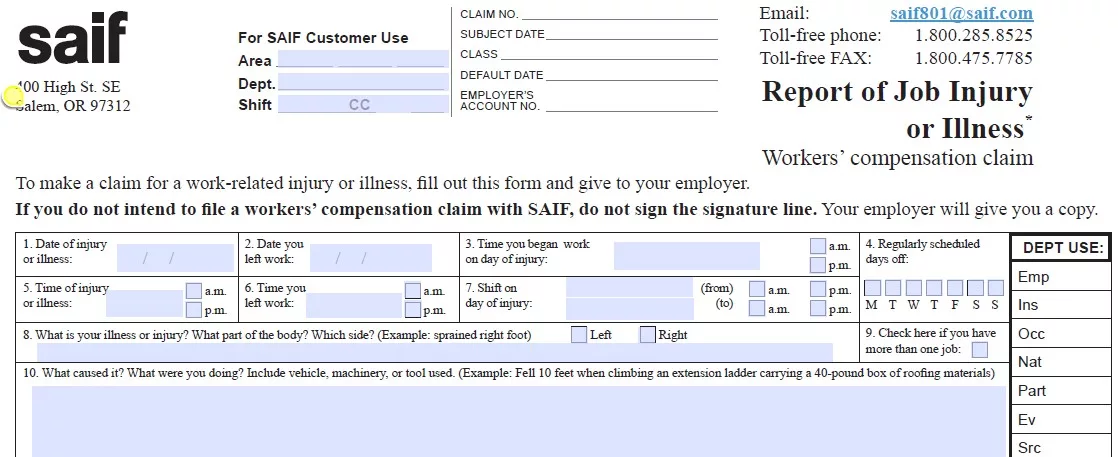
Task: Click the 'CLAIM NO.' label
Action: click(x=489, y=14)
